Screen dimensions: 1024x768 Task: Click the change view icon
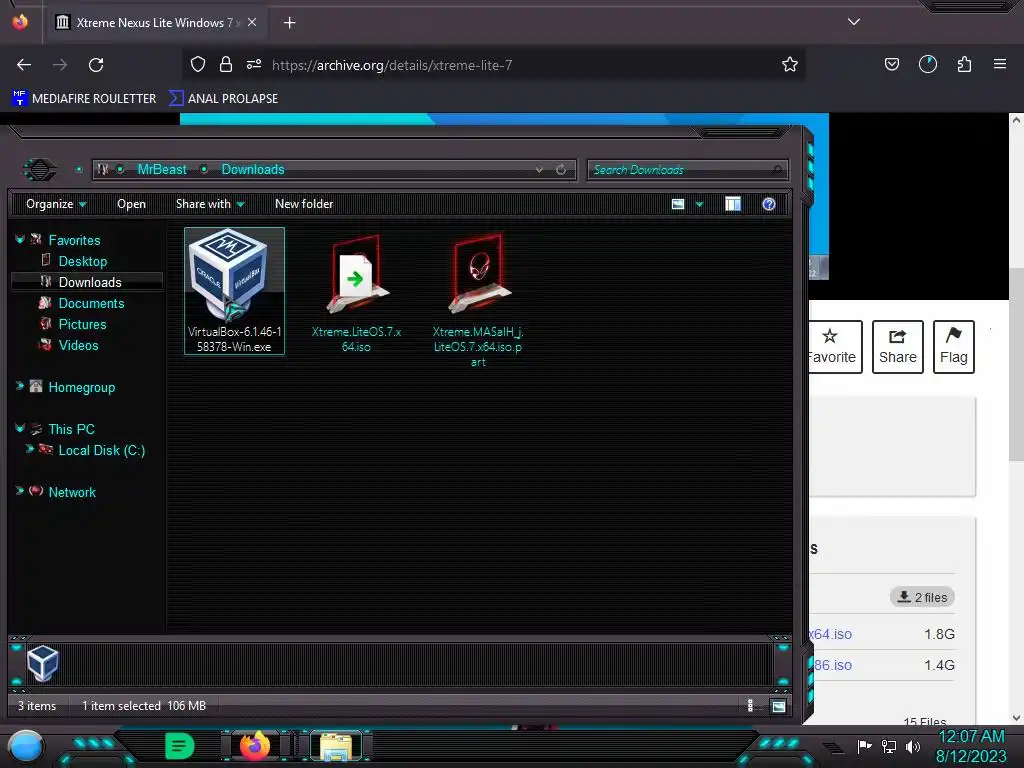click(x=678, y=204)
